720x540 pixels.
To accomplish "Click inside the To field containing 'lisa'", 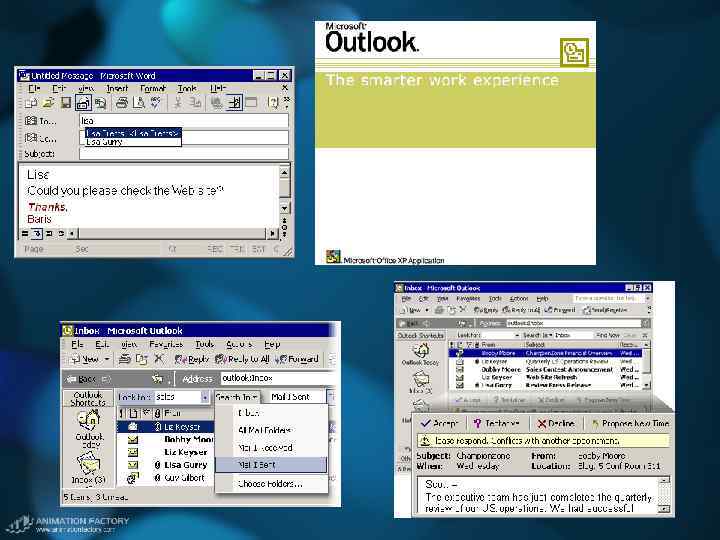I will click(184, 121).
